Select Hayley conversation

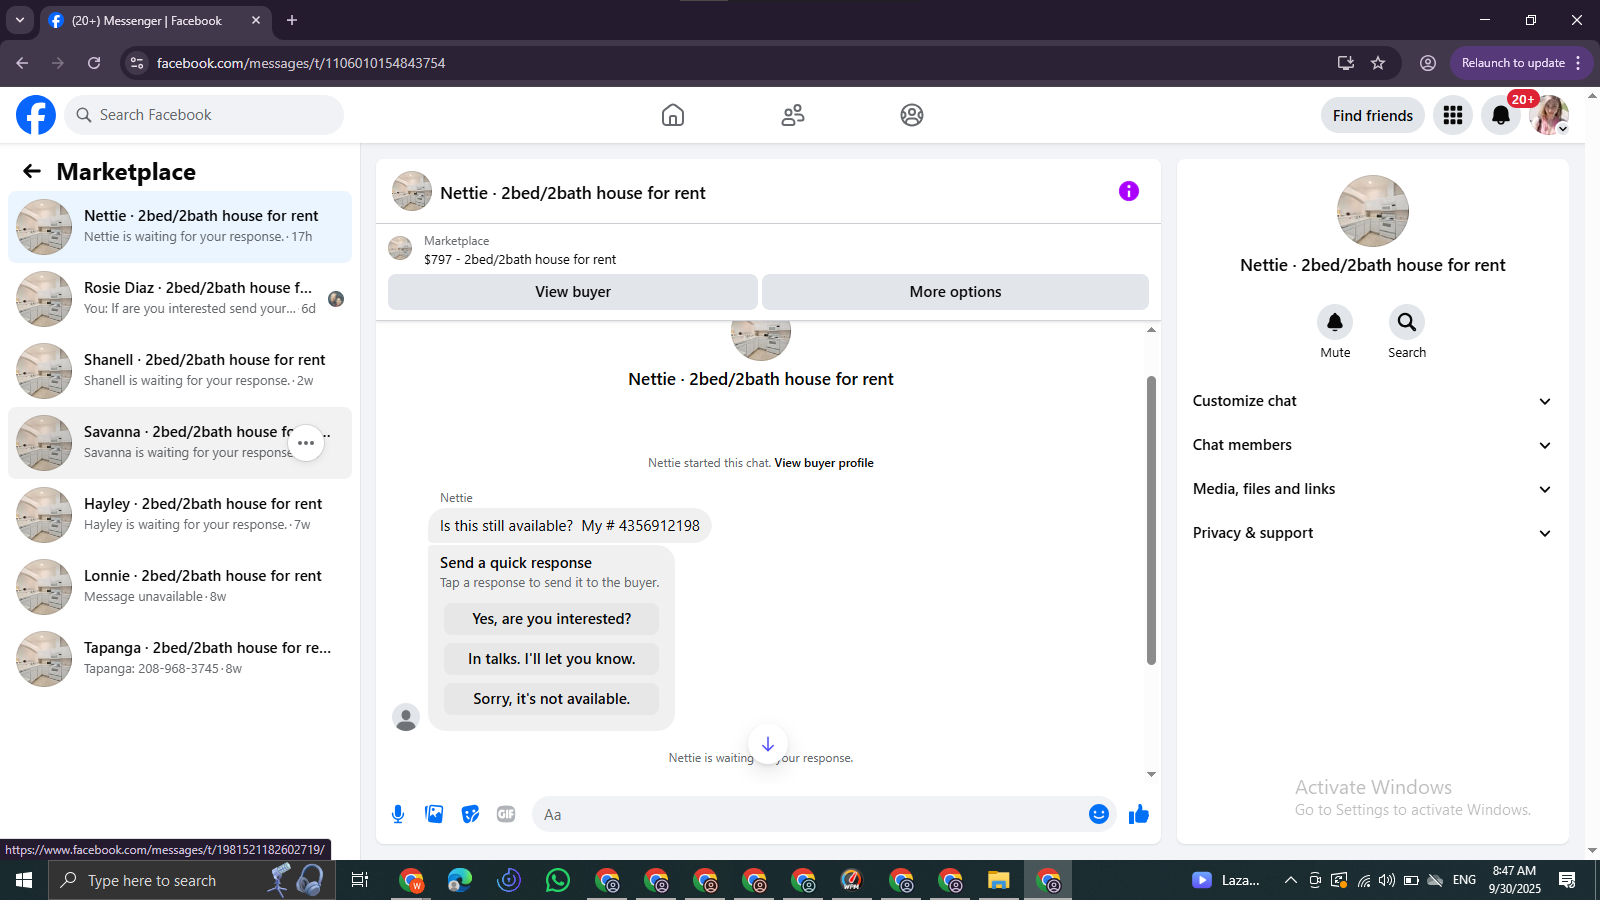[x=180, y=515]
